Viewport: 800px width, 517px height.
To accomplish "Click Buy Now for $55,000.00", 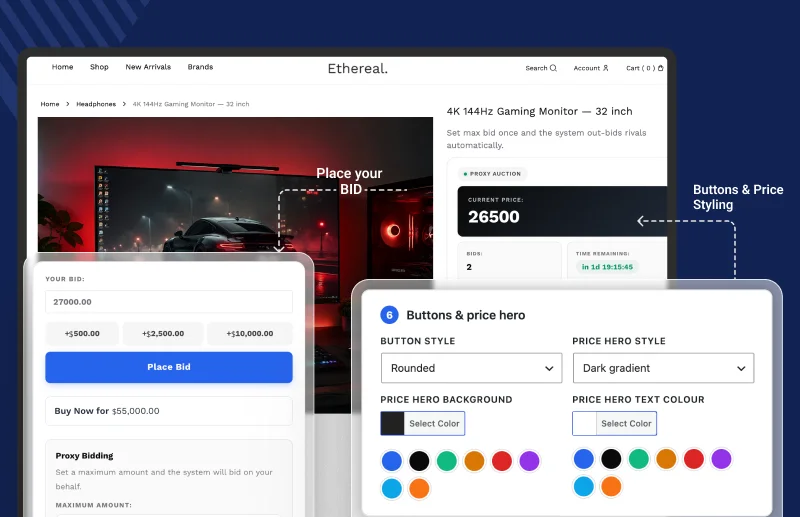I will pos(169,411).
